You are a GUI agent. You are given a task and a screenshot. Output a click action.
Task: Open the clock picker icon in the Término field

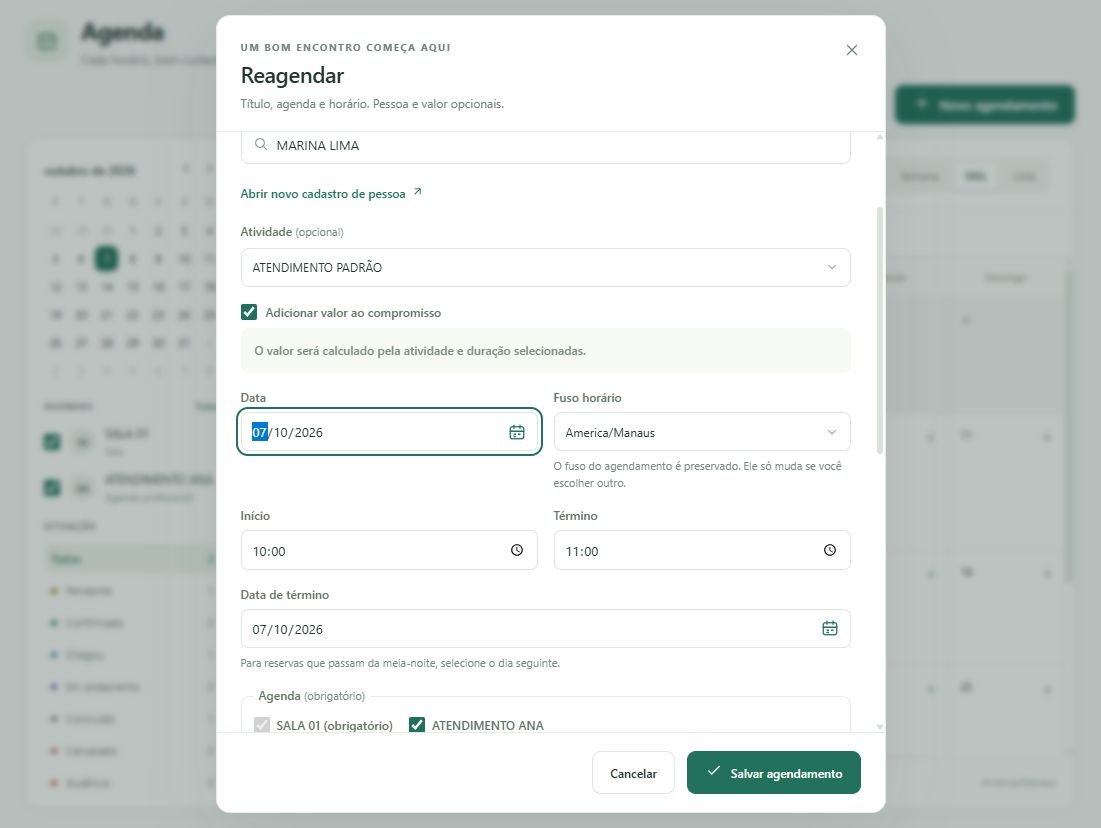click(x=829, y=550)
